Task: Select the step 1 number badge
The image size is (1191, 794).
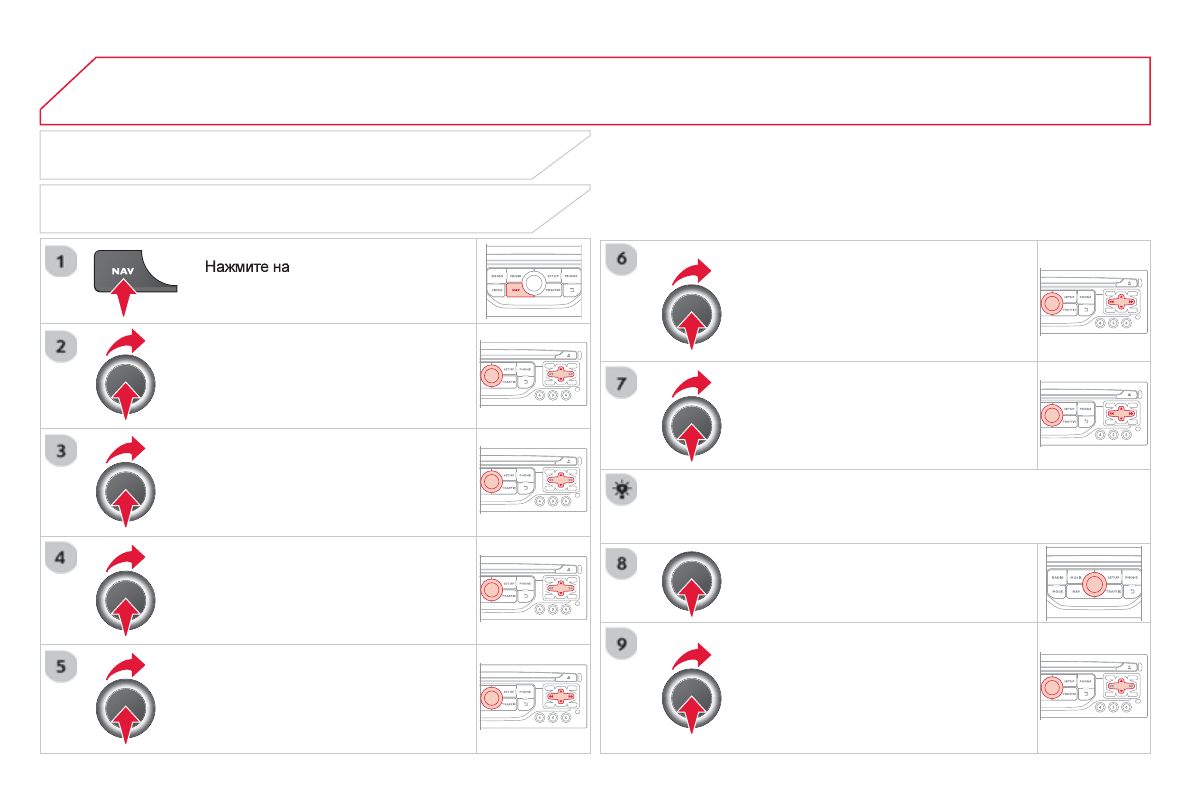Action: pyautogui.click(x=61, y=263)
